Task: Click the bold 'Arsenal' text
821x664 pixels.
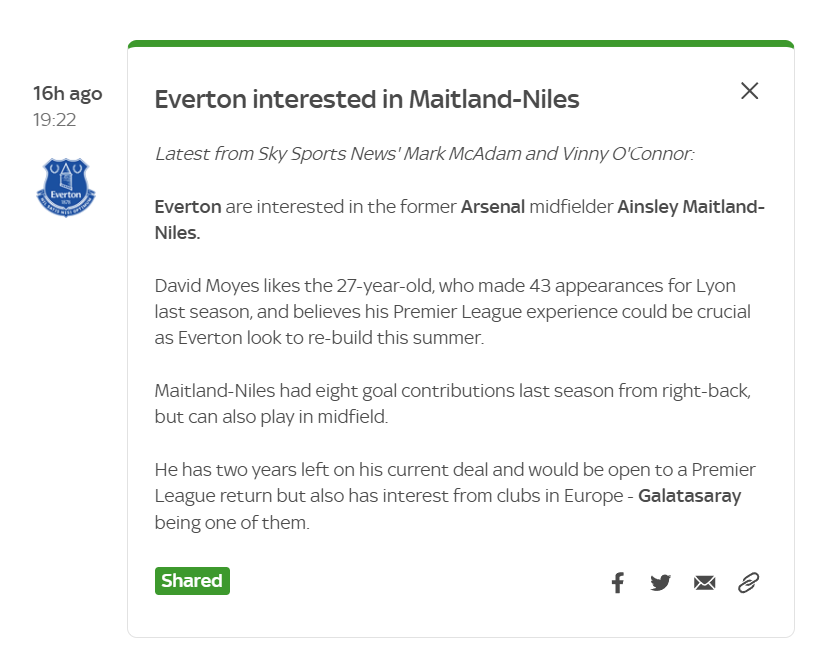Action: (x=493, y=207)
